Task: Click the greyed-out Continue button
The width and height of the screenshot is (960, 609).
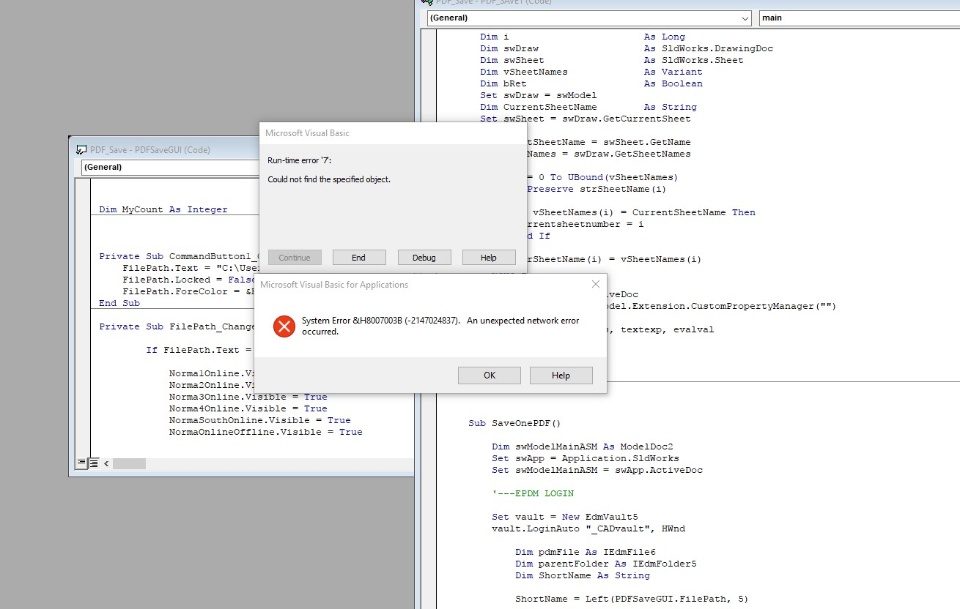Action: [294, 258]
